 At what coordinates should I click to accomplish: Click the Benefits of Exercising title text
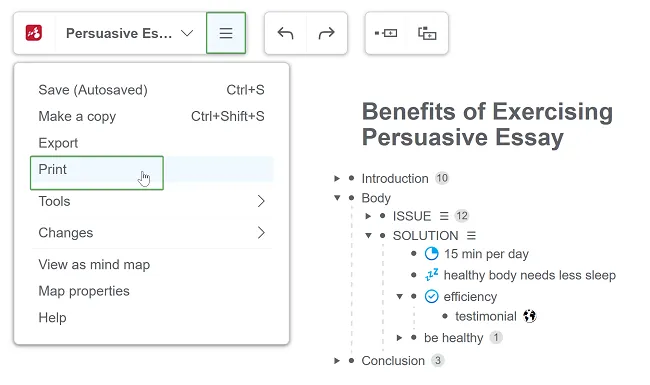click(487, 112)
